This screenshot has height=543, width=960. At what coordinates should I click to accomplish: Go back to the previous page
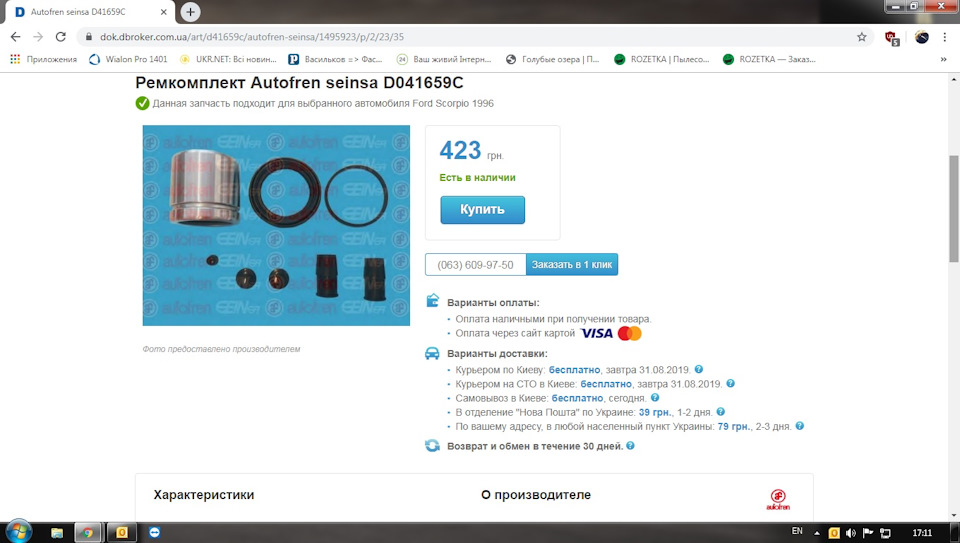pos(15,37)
